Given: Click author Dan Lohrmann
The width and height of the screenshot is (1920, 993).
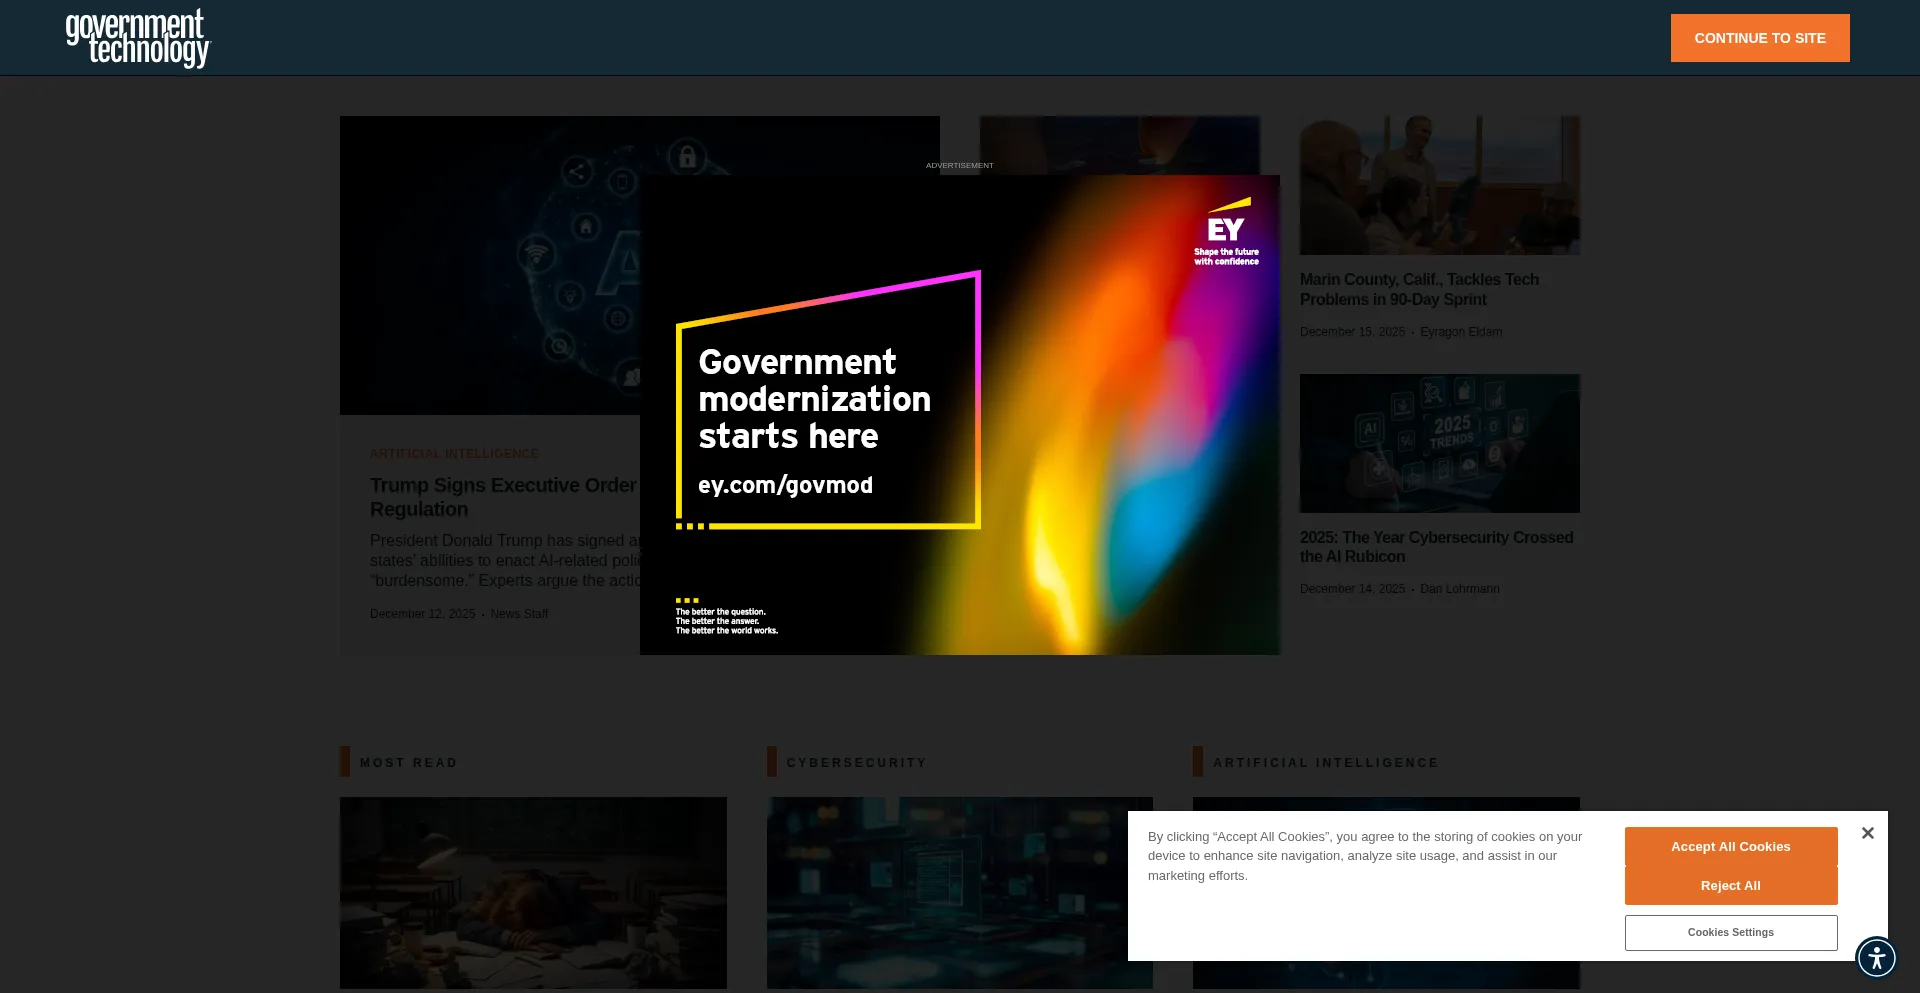Looking at the screenshot, I should pyautogui.click(x=1459, y=589).
